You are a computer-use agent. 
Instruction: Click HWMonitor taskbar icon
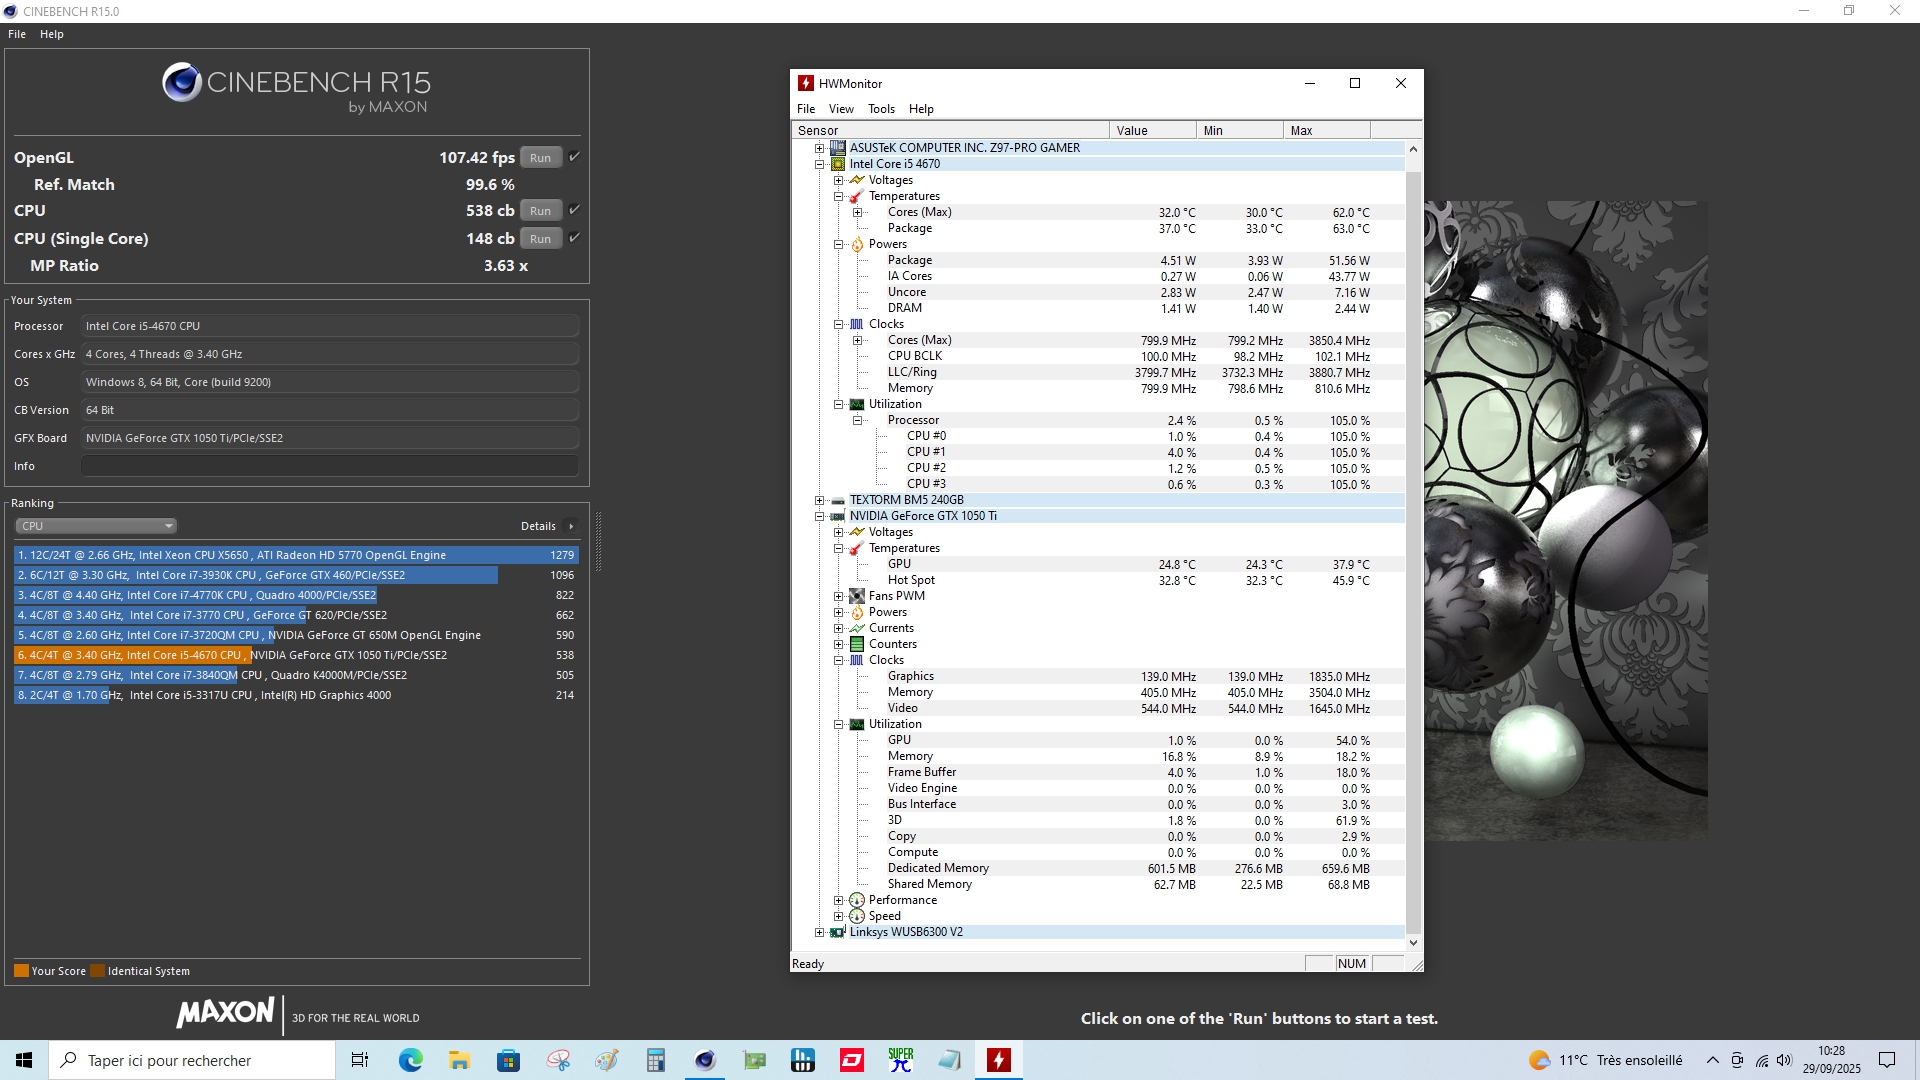point(998,1060)
